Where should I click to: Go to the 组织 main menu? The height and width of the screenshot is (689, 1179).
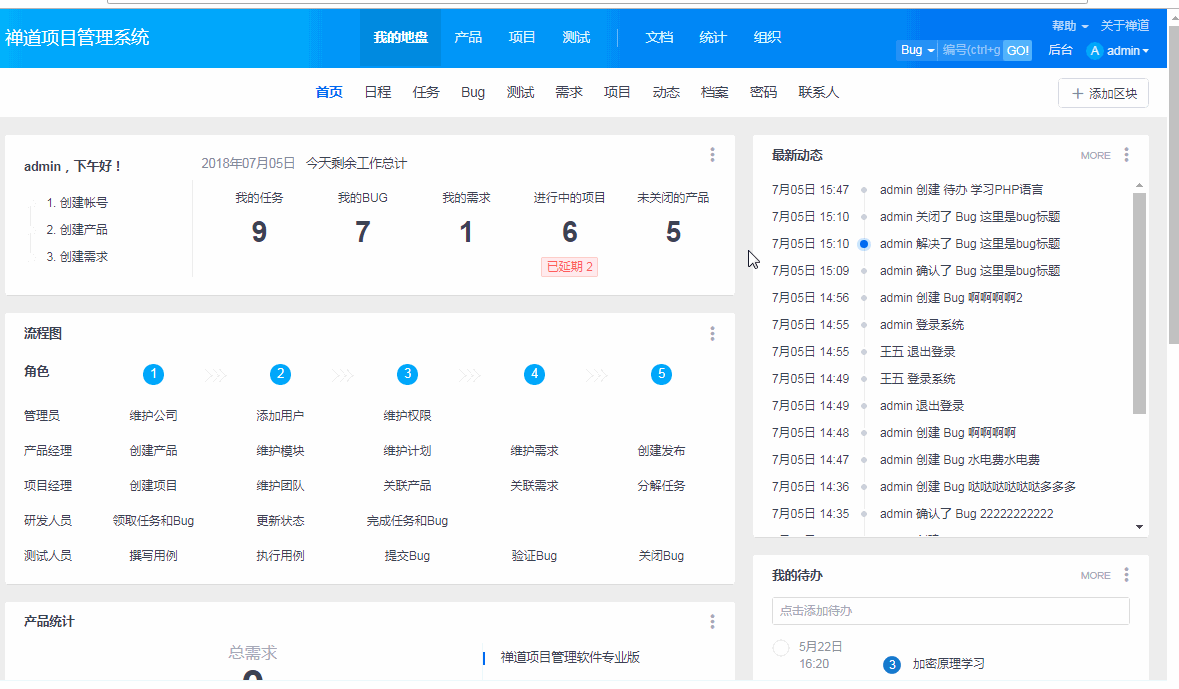(767, 37)
